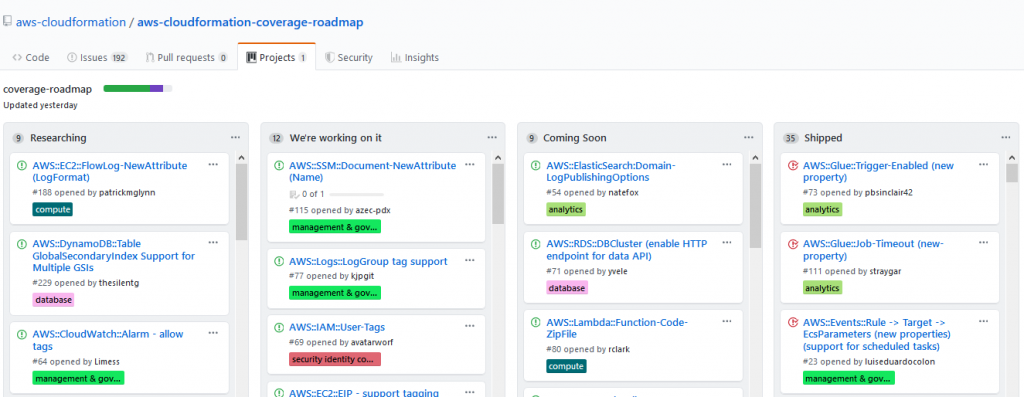Open the Shipped column menu

coord(1006,138)
